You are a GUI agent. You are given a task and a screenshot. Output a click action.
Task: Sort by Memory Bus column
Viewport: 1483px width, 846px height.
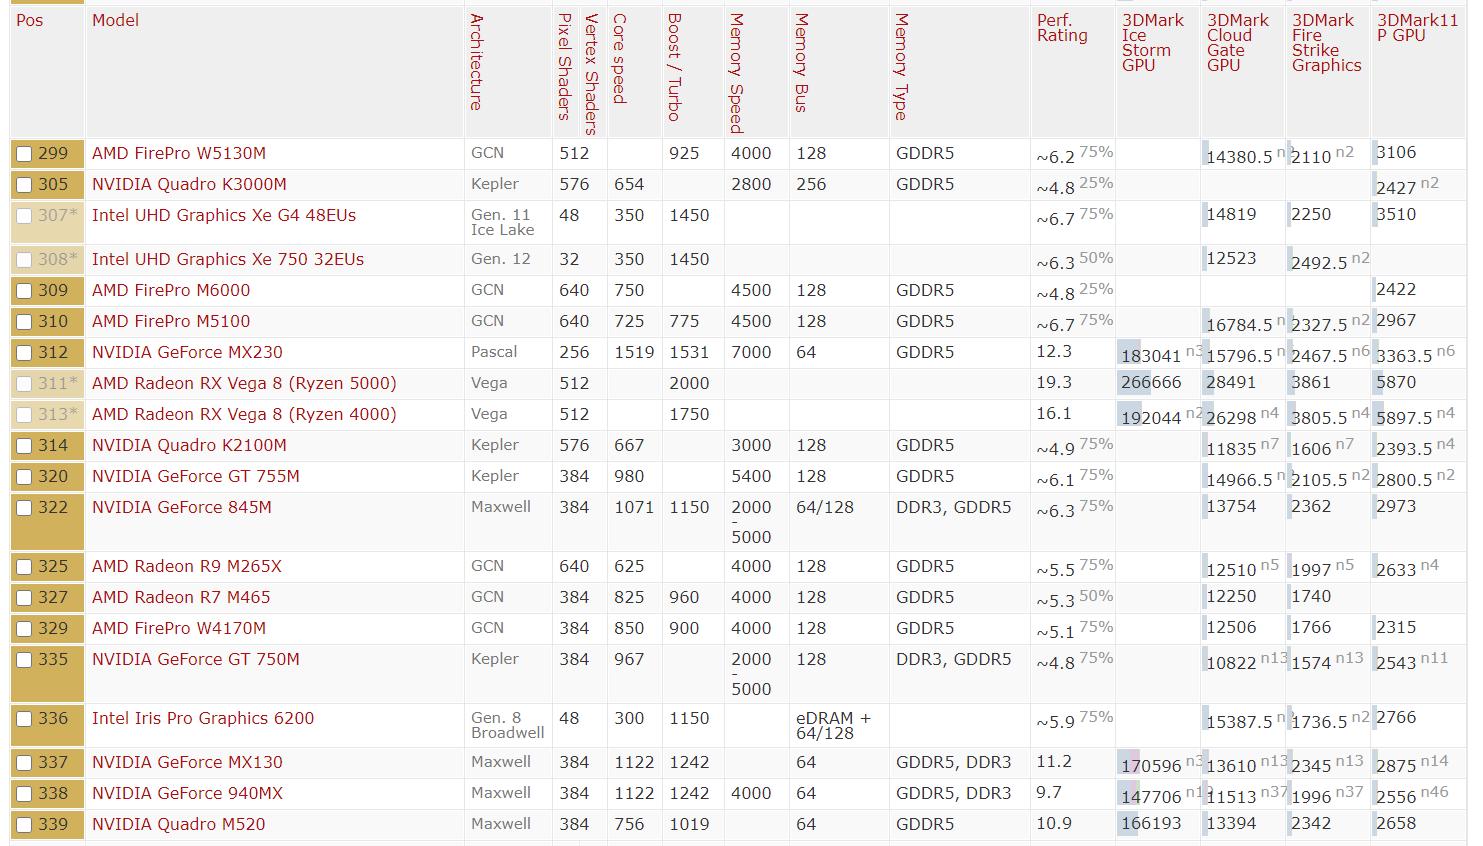[x=801, y=62]
